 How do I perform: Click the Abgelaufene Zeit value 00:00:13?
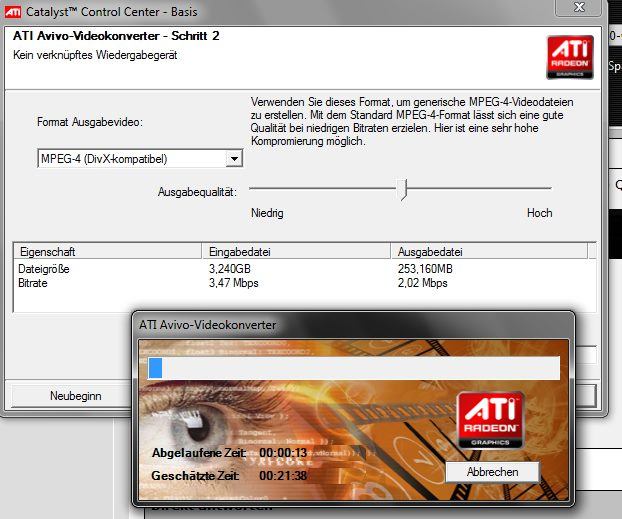(x=283, y=453)
